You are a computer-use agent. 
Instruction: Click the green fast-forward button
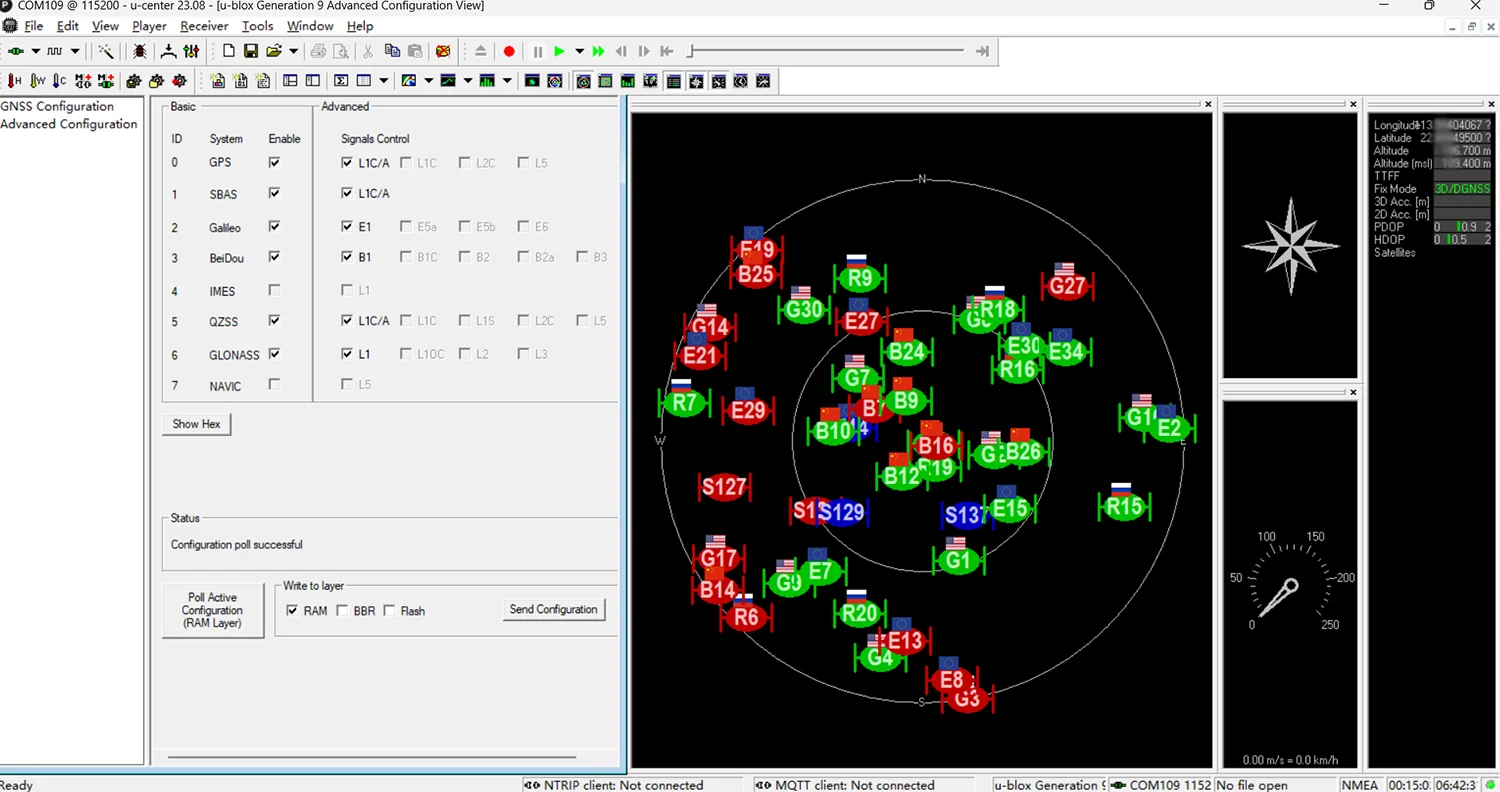click(x=598, y=51)
